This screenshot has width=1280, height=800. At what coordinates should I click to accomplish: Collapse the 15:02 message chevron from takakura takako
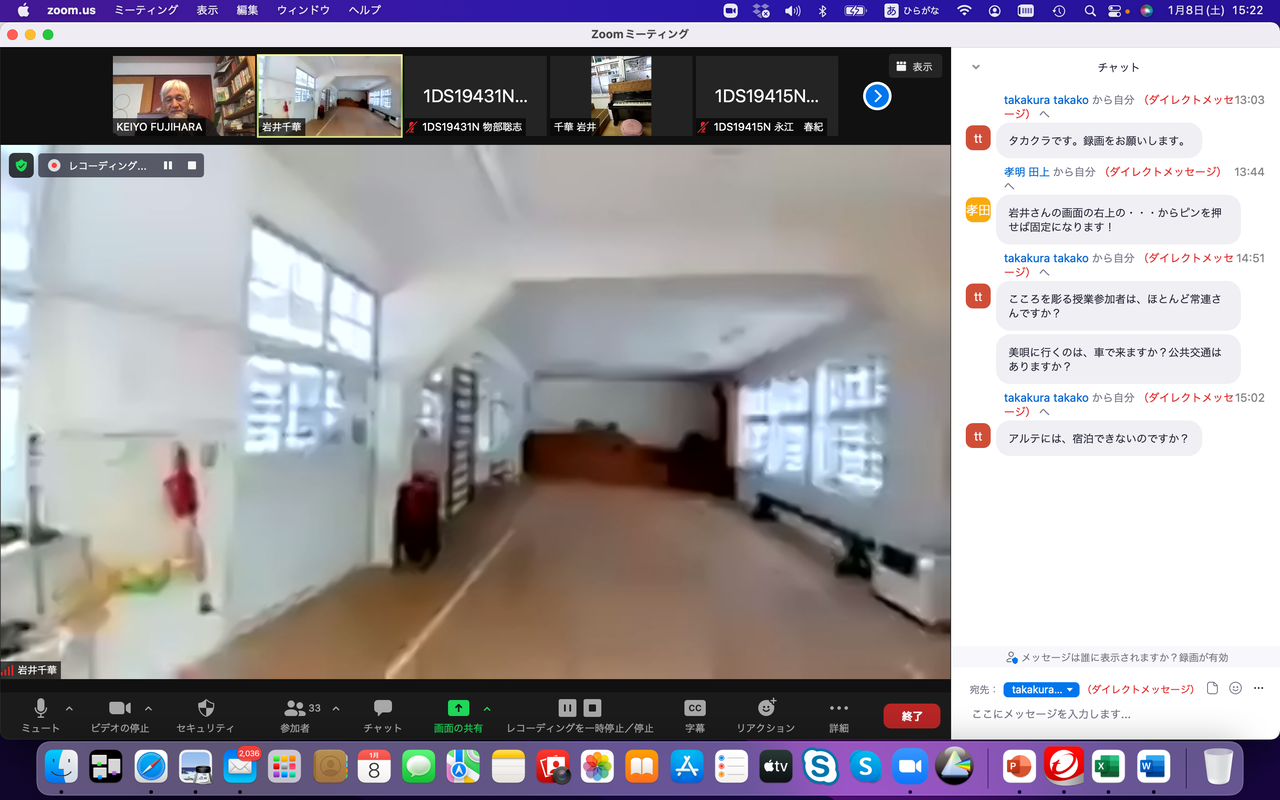[1044, 412]
